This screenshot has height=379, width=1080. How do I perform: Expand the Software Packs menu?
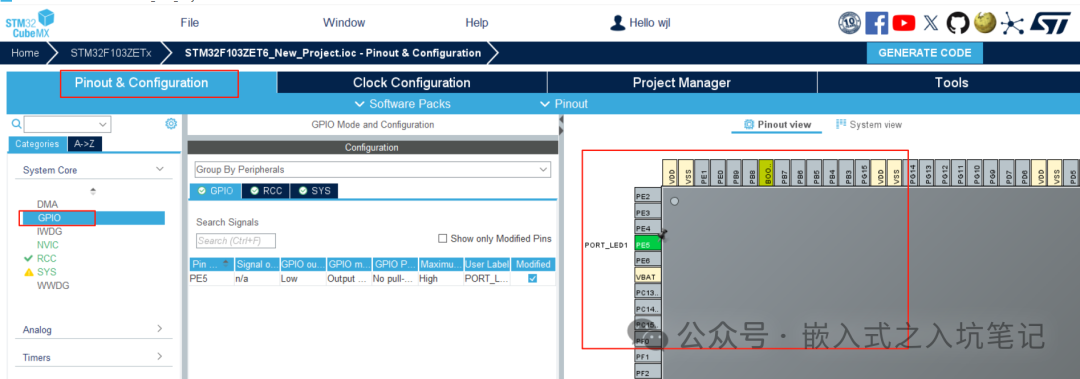click(x=402, y=103)
